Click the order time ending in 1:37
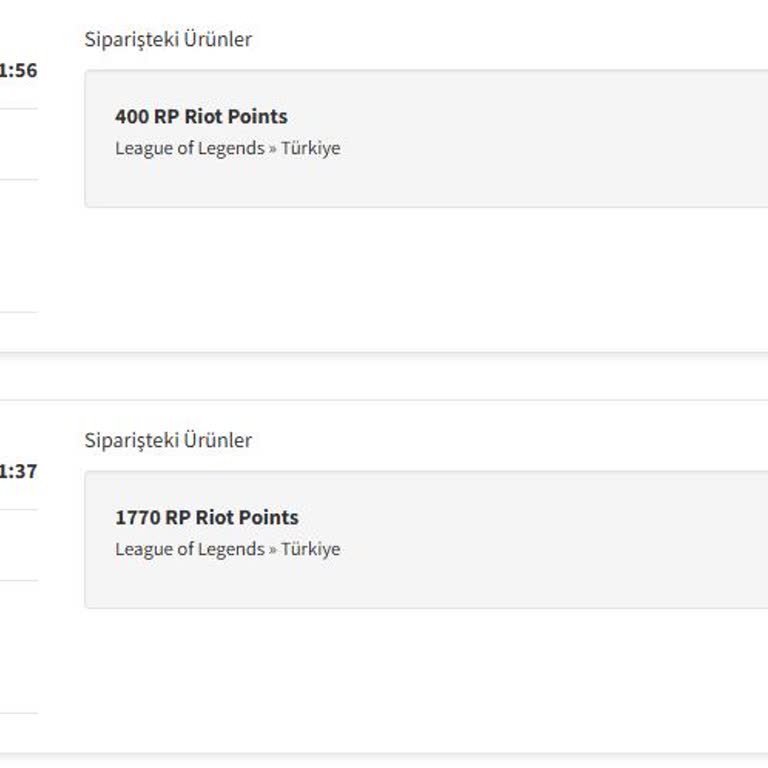The width and height of the screenshot is (768, 768). [x=18, y=472]
